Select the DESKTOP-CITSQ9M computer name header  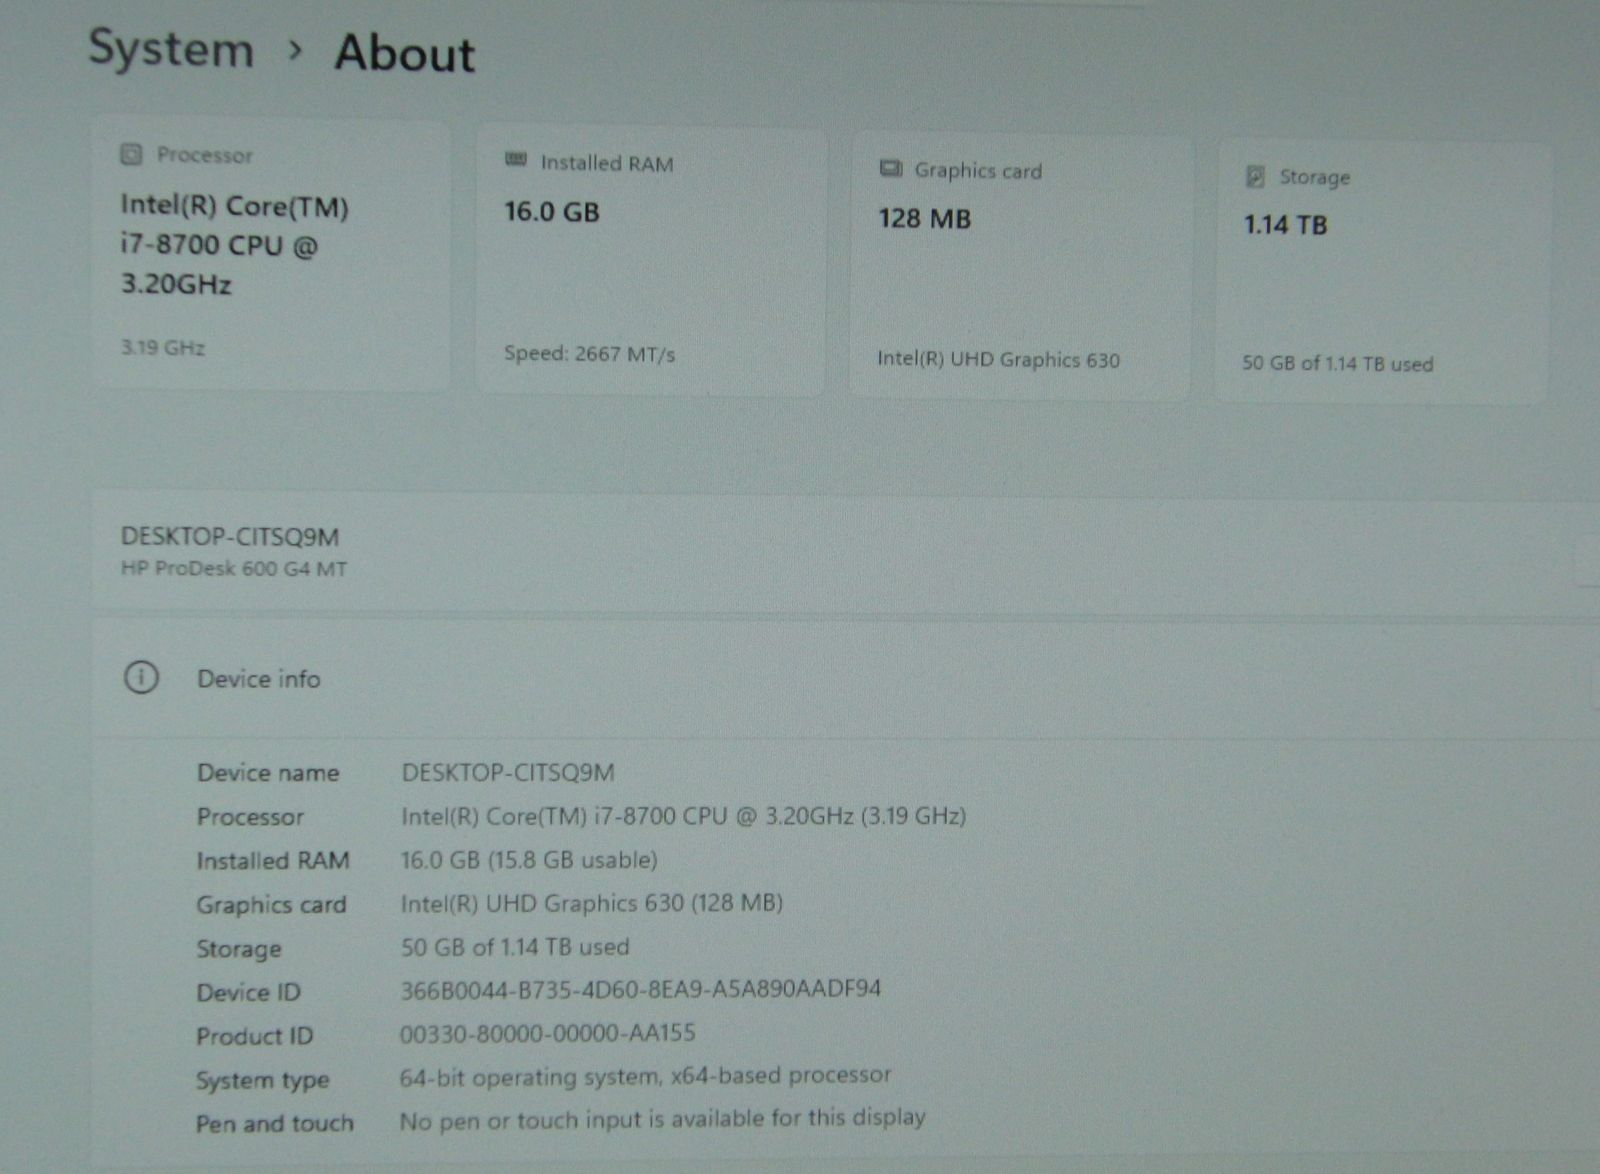[x=230, y=536]
